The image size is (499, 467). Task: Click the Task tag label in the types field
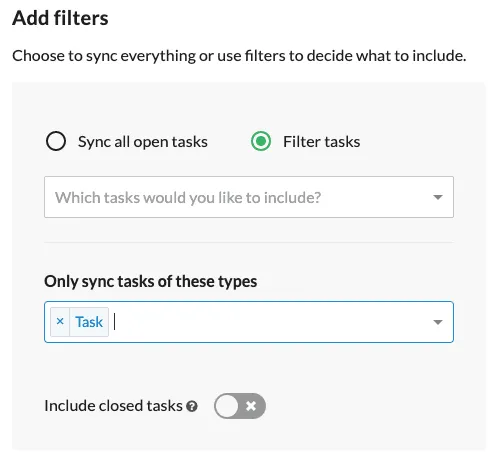[x=89, y=322]
